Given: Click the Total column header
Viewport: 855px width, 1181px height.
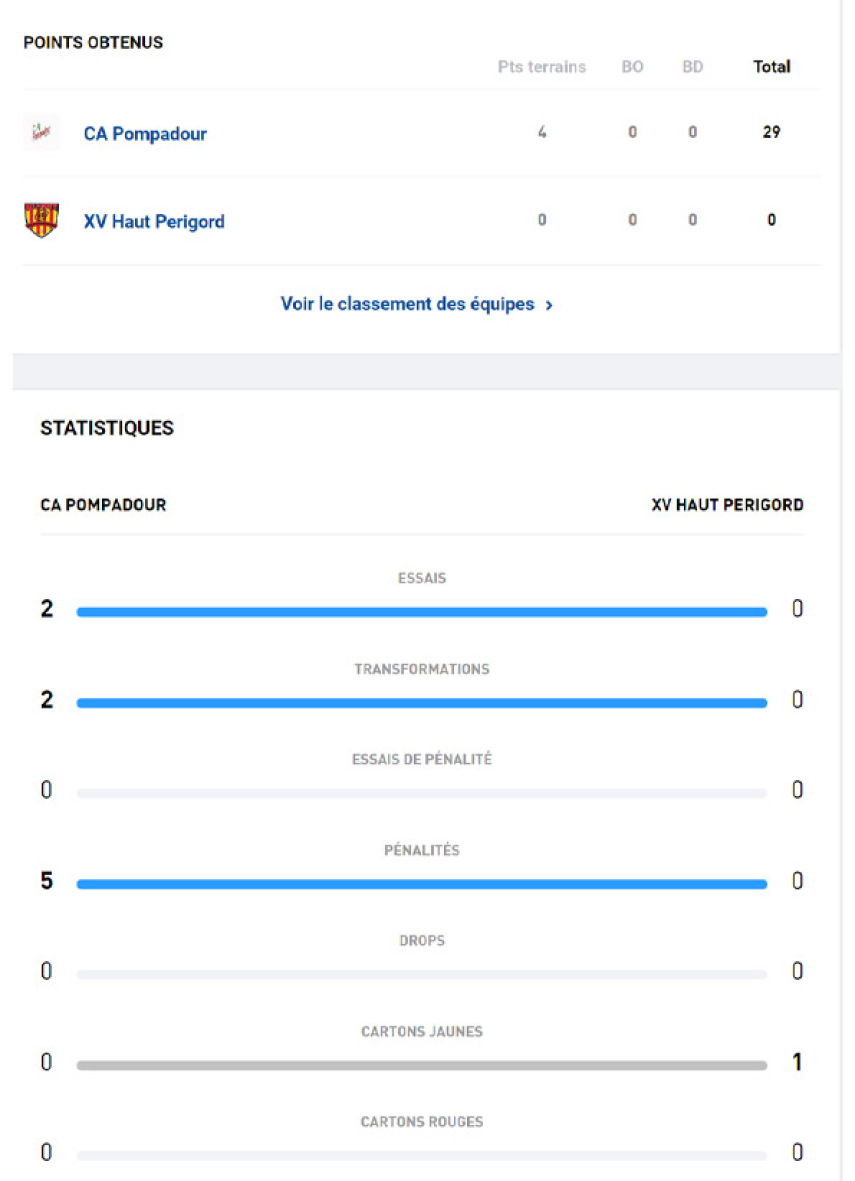Looking at the screenshot, I should click(x=771, y=67).
